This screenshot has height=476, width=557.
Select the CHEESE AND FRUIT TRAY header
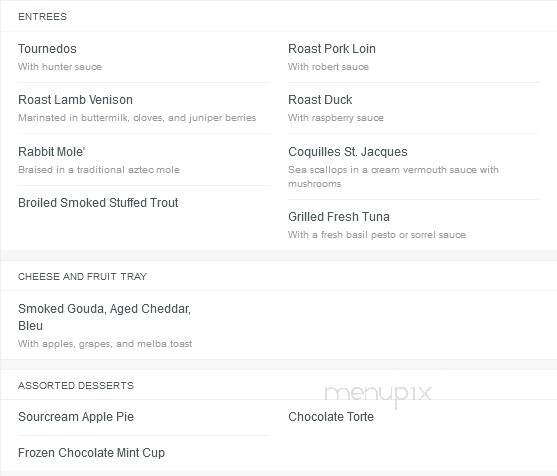coord(82,277)
